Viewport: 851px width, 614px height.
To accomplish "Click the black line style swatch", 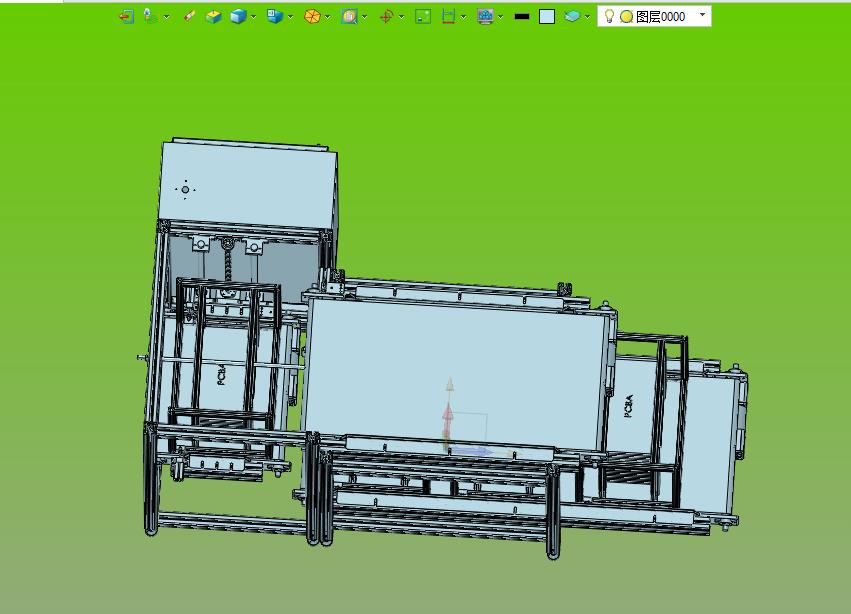I will pyautogui.click(x=522, y=17).
